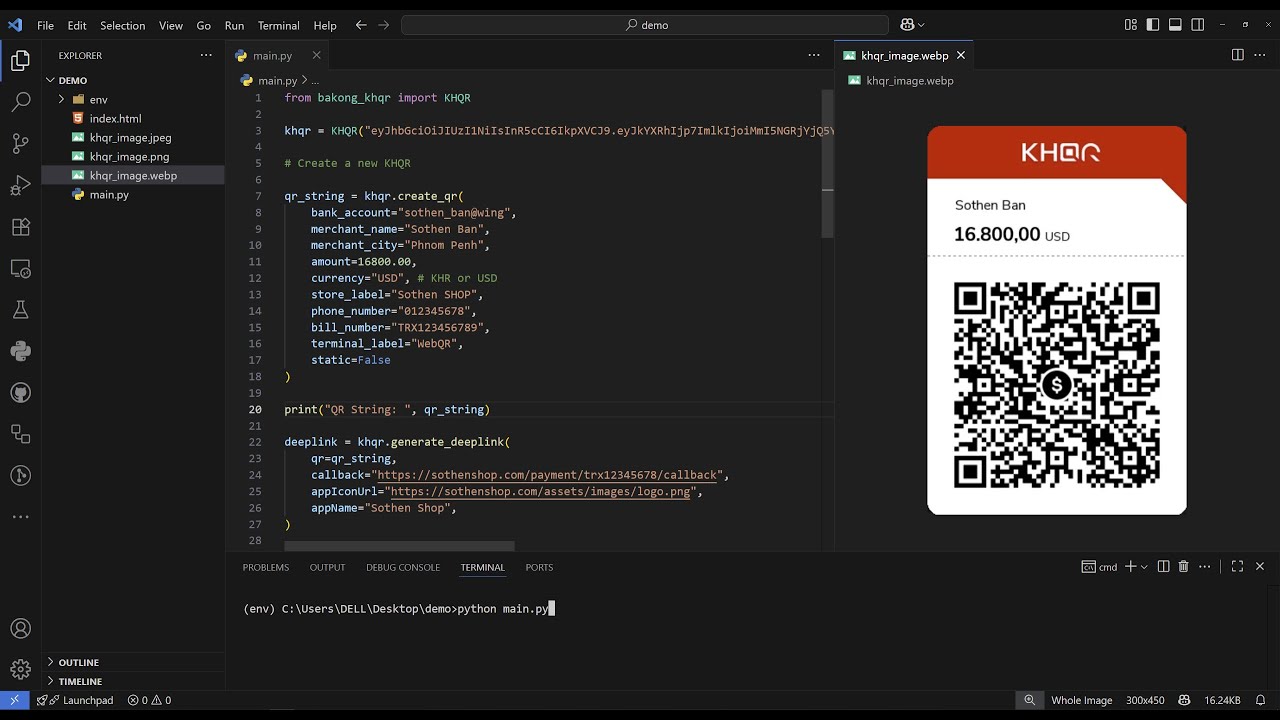
Task: Open the Manage gear menu
Action: [x=20, y=669]
